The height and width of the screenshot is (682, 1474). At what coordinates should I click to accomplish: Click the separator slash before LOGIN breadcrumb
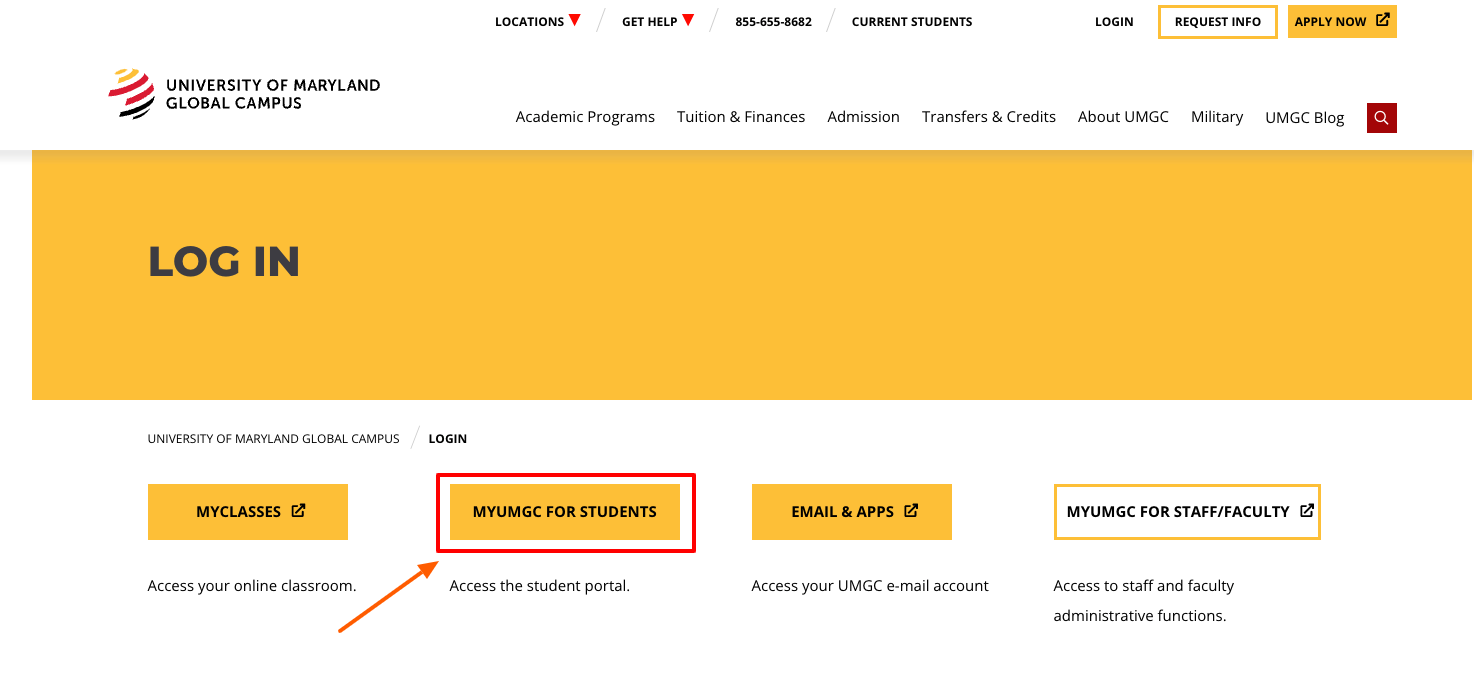(414, 437)
